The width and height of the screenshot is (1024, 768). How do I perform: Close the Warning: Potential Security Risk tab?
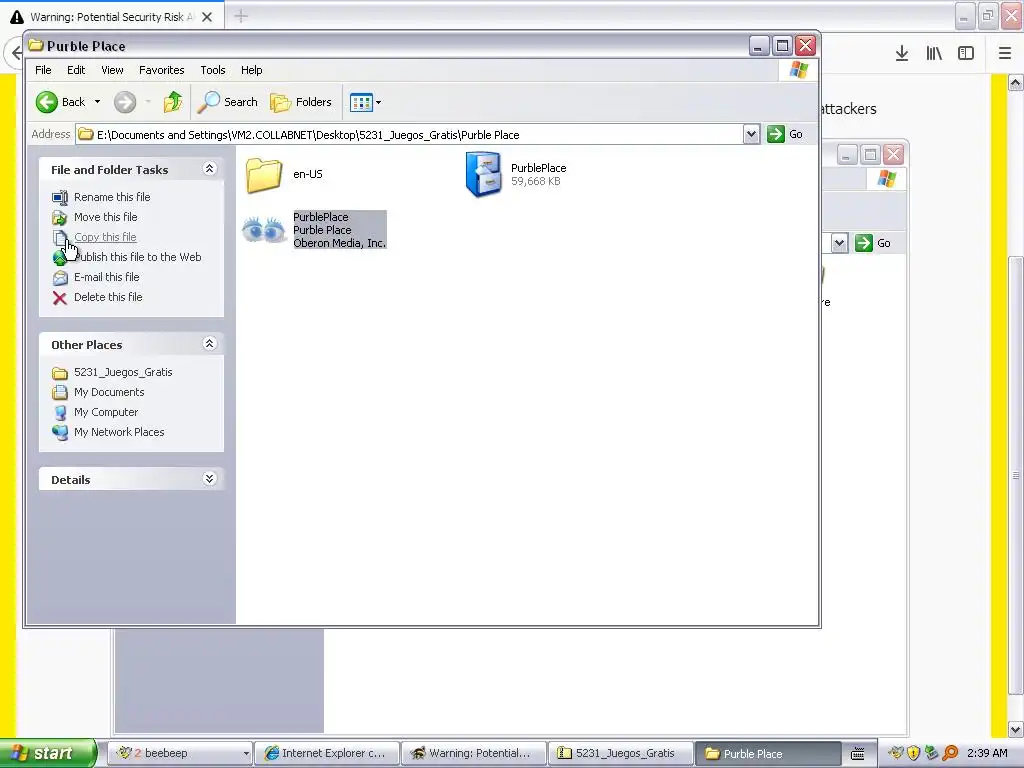207,17
